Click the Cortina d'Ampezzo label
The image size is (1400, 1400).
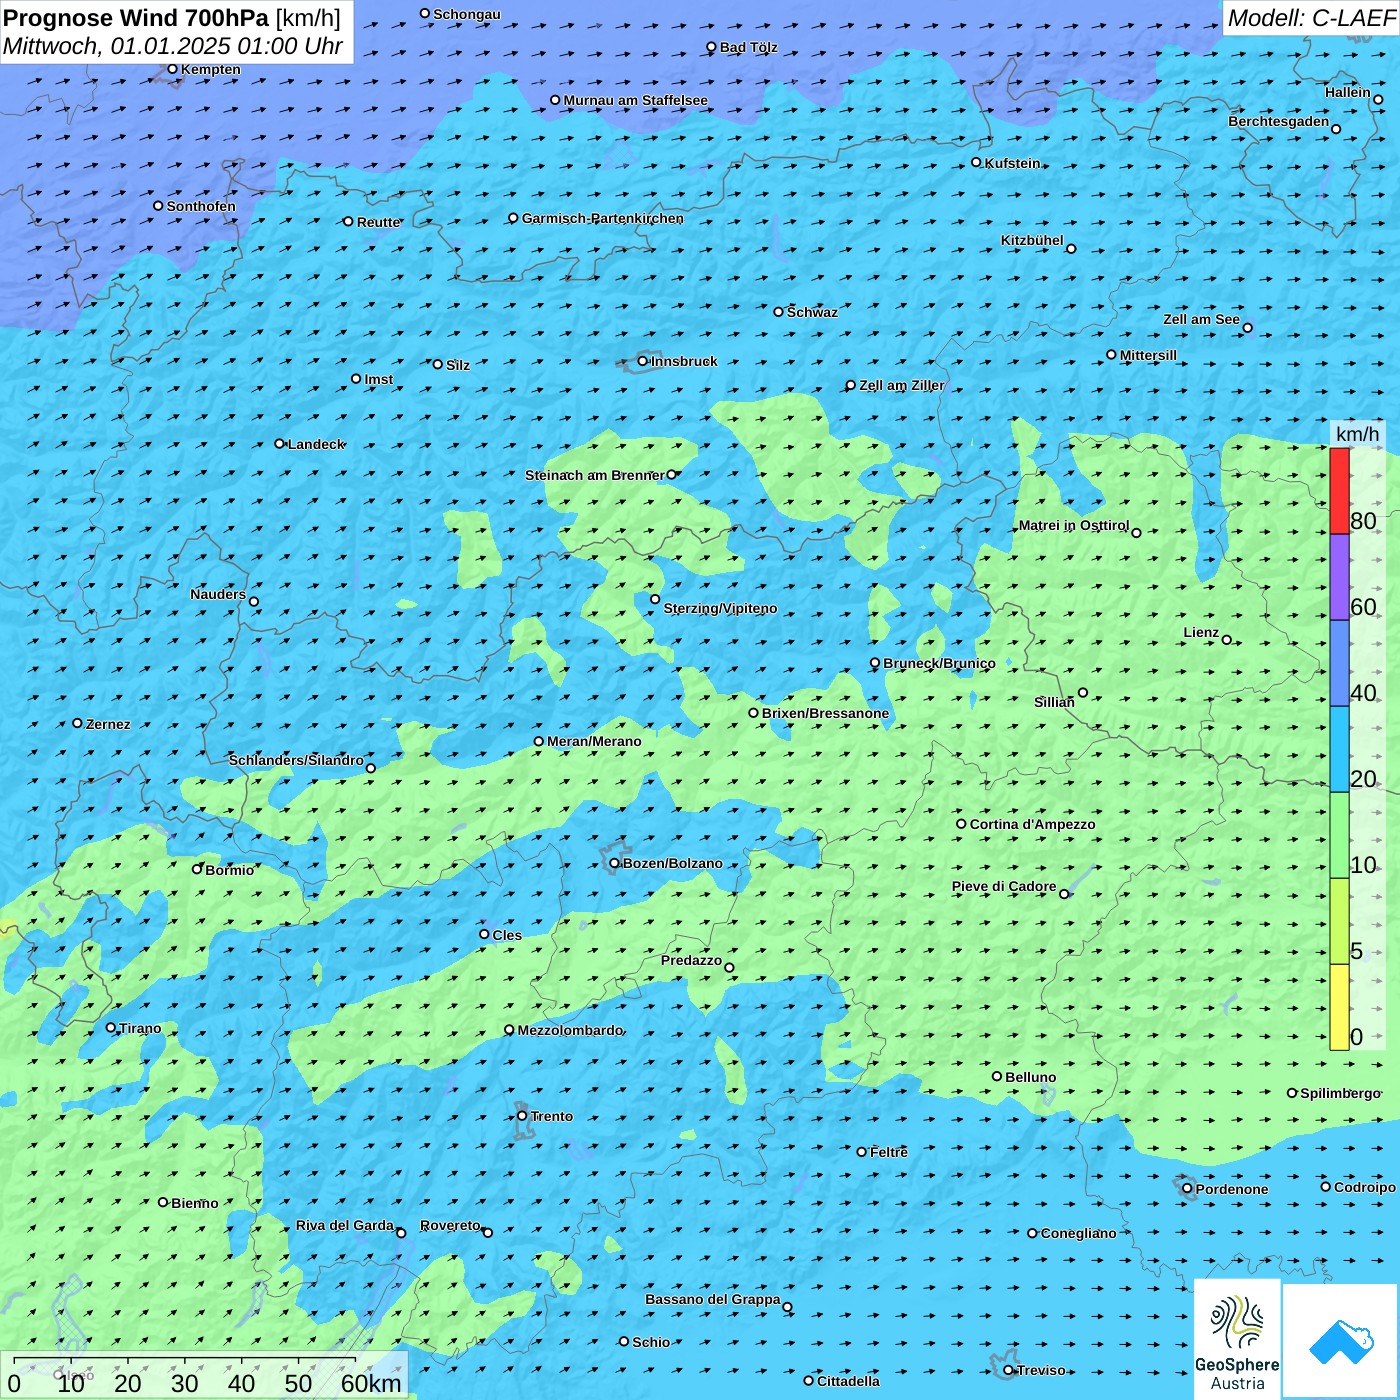pos(1033,824)
